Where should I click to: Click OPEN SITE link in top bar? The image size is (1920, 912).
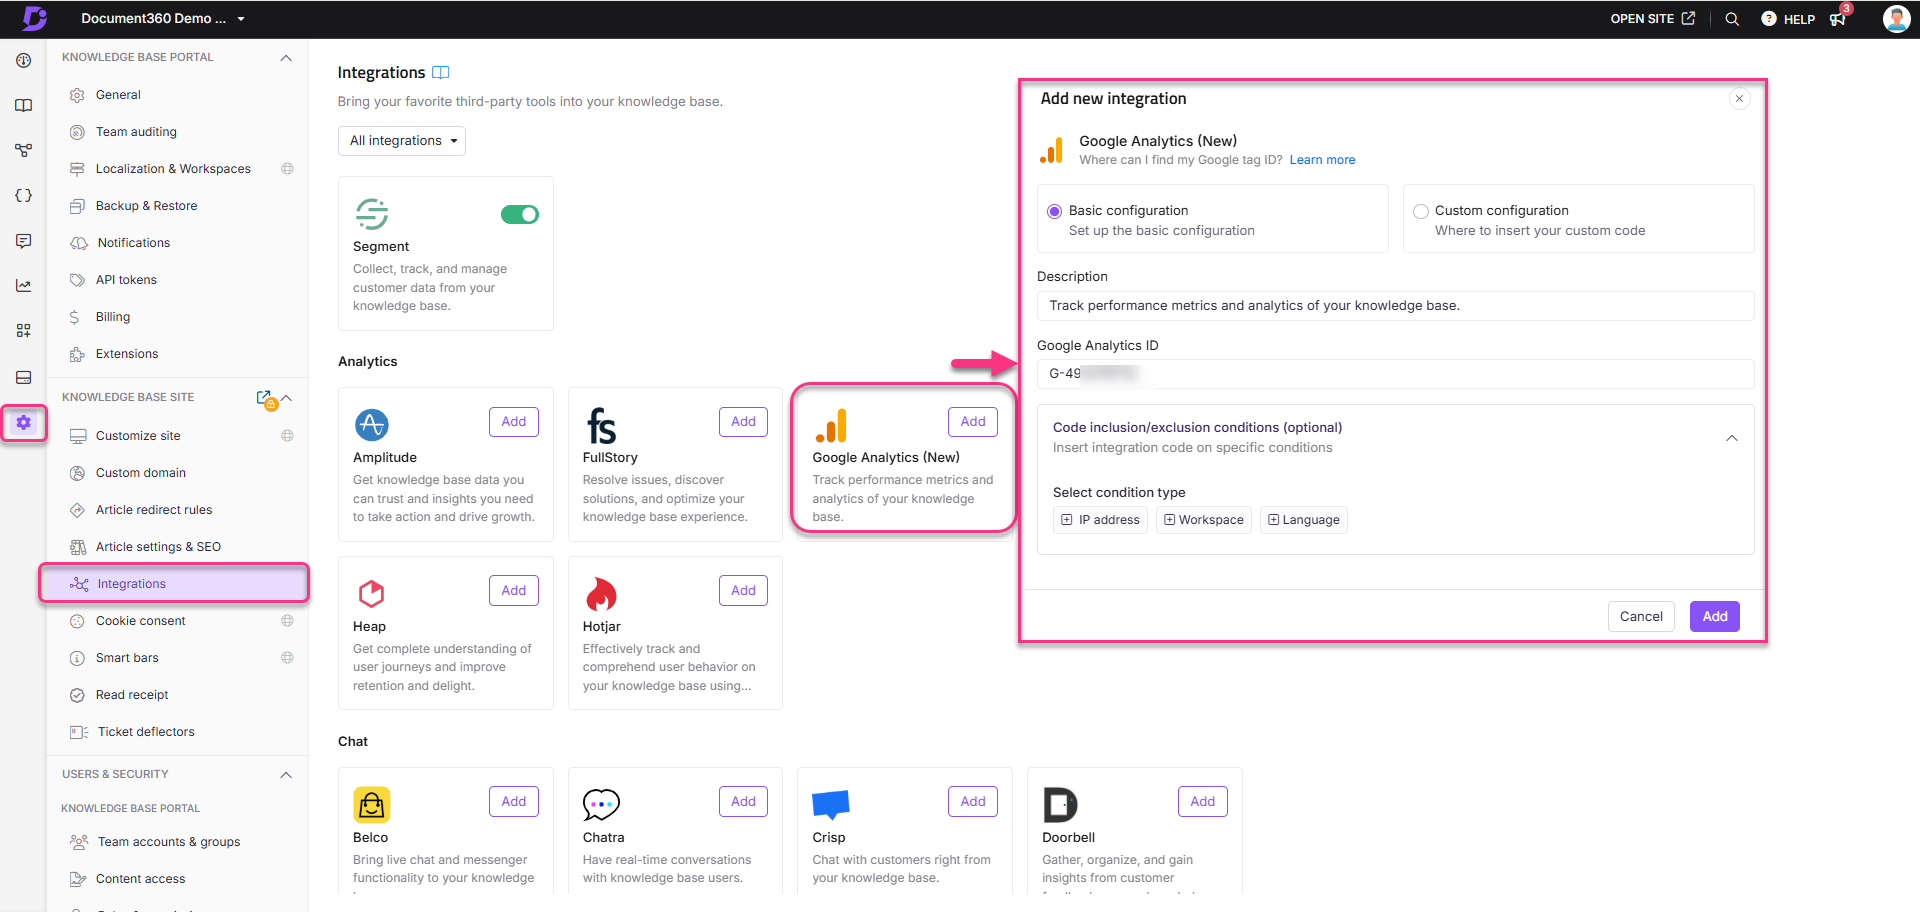click(1652, 19)
